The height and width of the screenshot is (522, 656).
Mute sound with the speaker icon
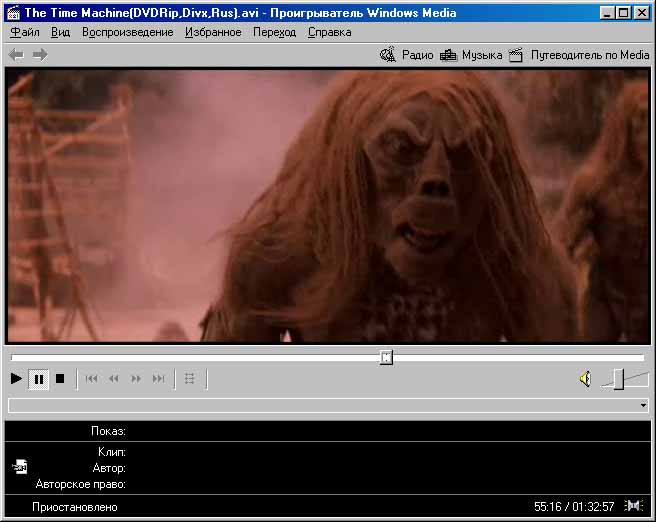pyautogui.click(x=585, y=379)
